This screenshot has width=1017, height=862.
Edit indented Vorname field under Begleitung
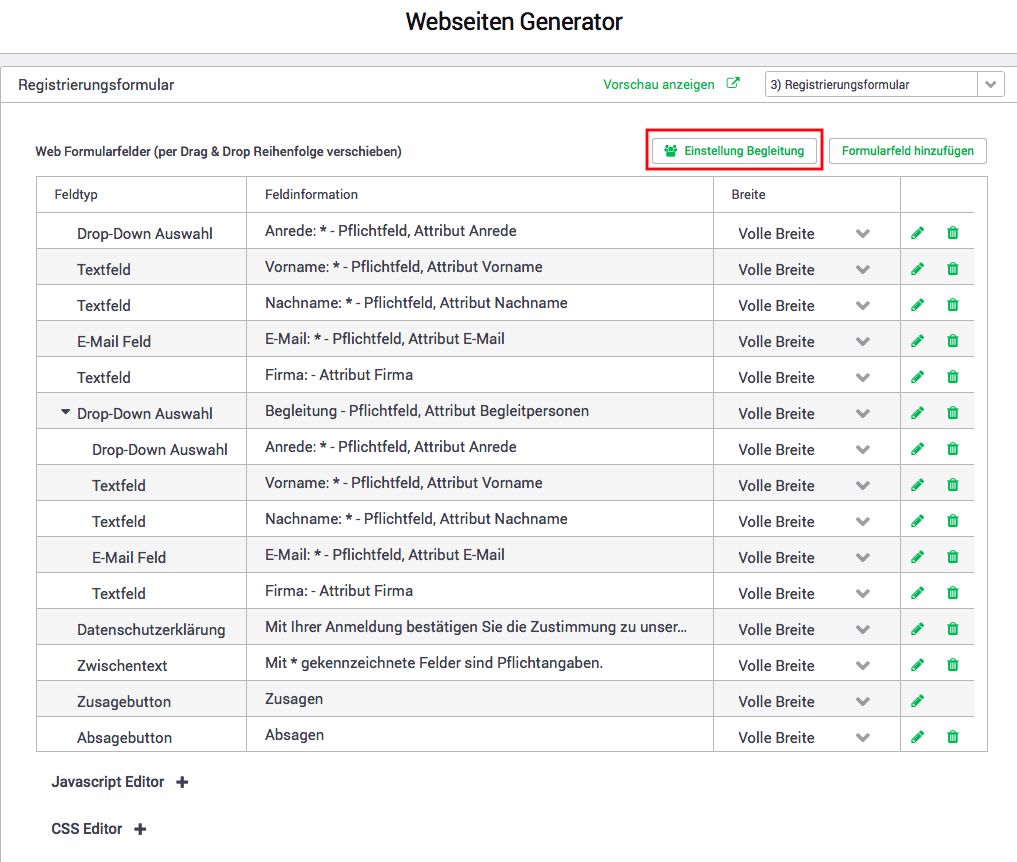point(917,485)
